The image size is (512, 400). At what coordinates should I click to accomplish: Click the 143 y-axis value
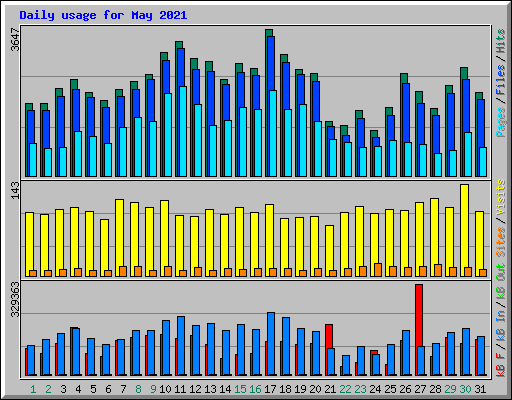point(15,190)
